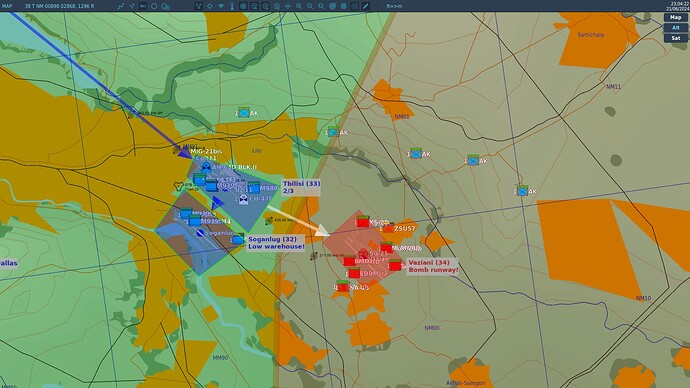Screen dimensions: 690x388
Task: Click the blue AK unit near Lilo border
Action: point(333,132)
